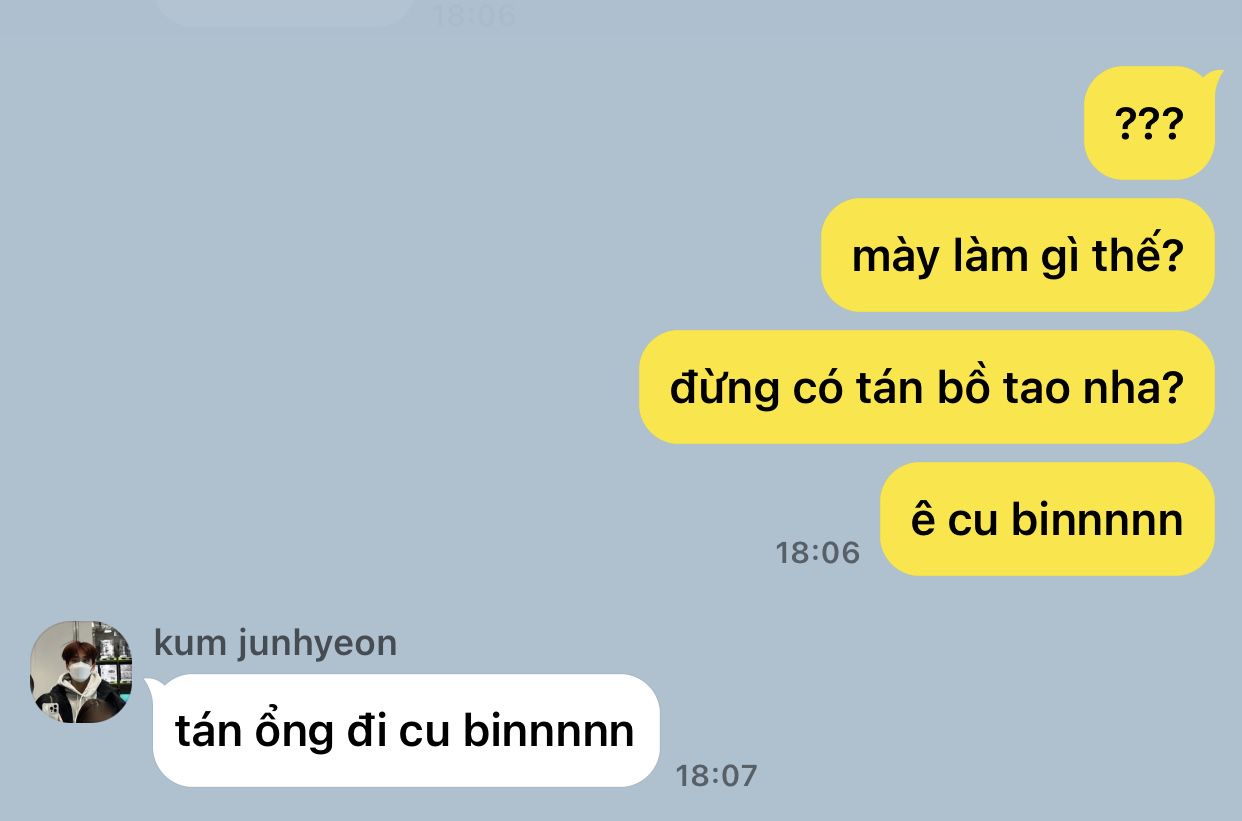This screenshot has width=1242, height=821.
Task: Tap the cut-off message bubble at the top
Action: pos(285,12)
